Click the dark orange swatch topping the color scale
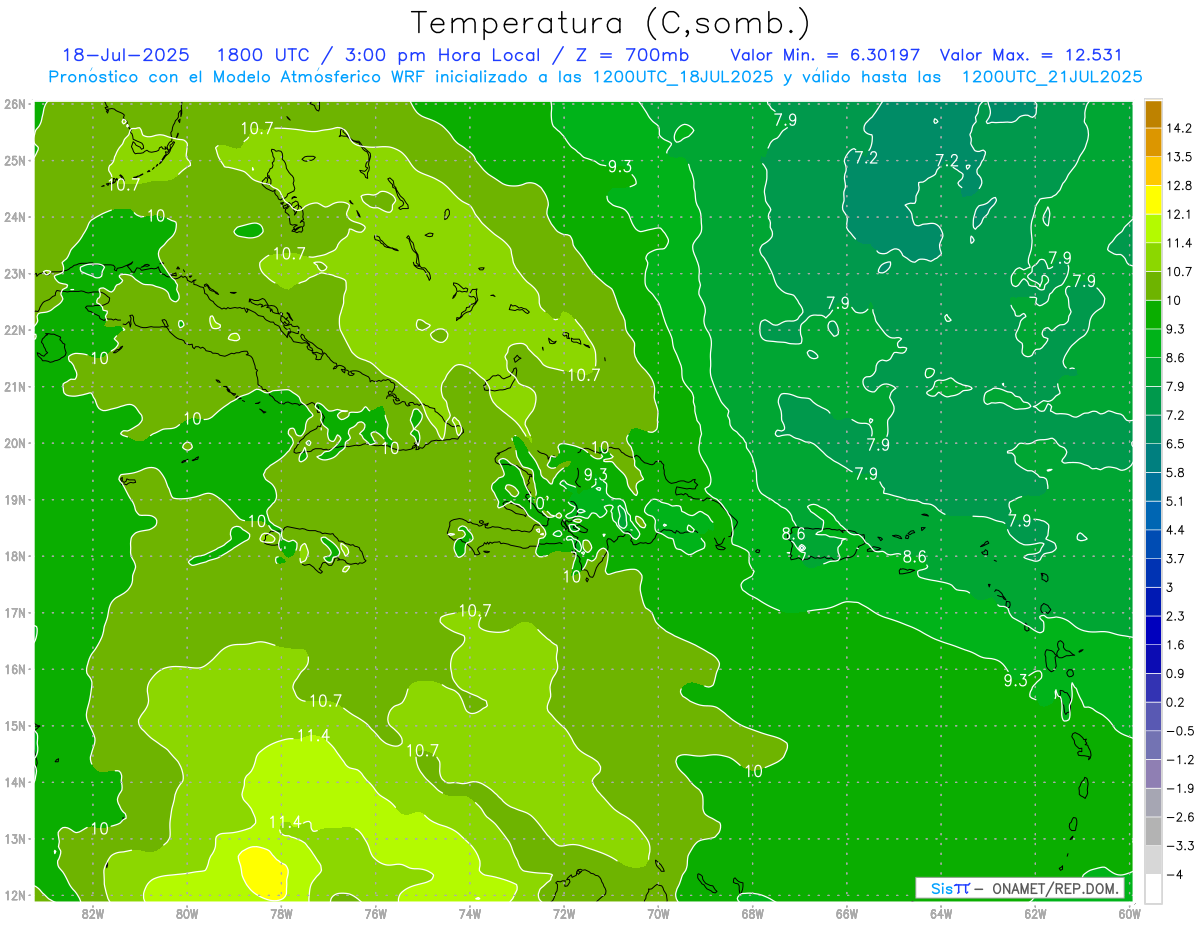The height and width of the screenshot is (927, 1200). click(x=1153, y=114)
